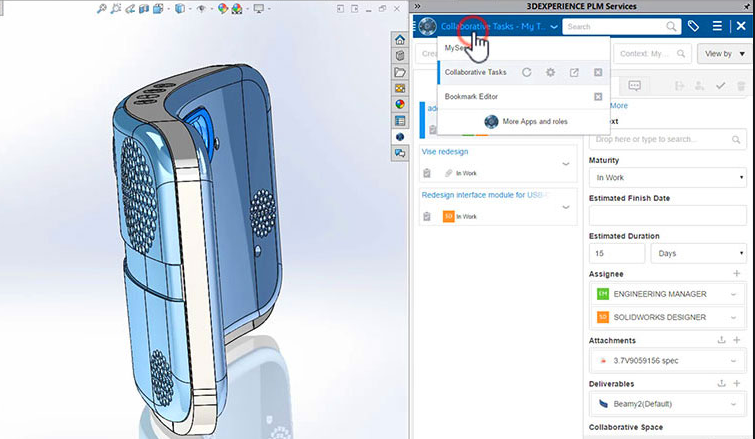Viewport: 755px width, 439px height.
Task: Click the Estimated Duration value 15 field
Action: pos(617,253)
